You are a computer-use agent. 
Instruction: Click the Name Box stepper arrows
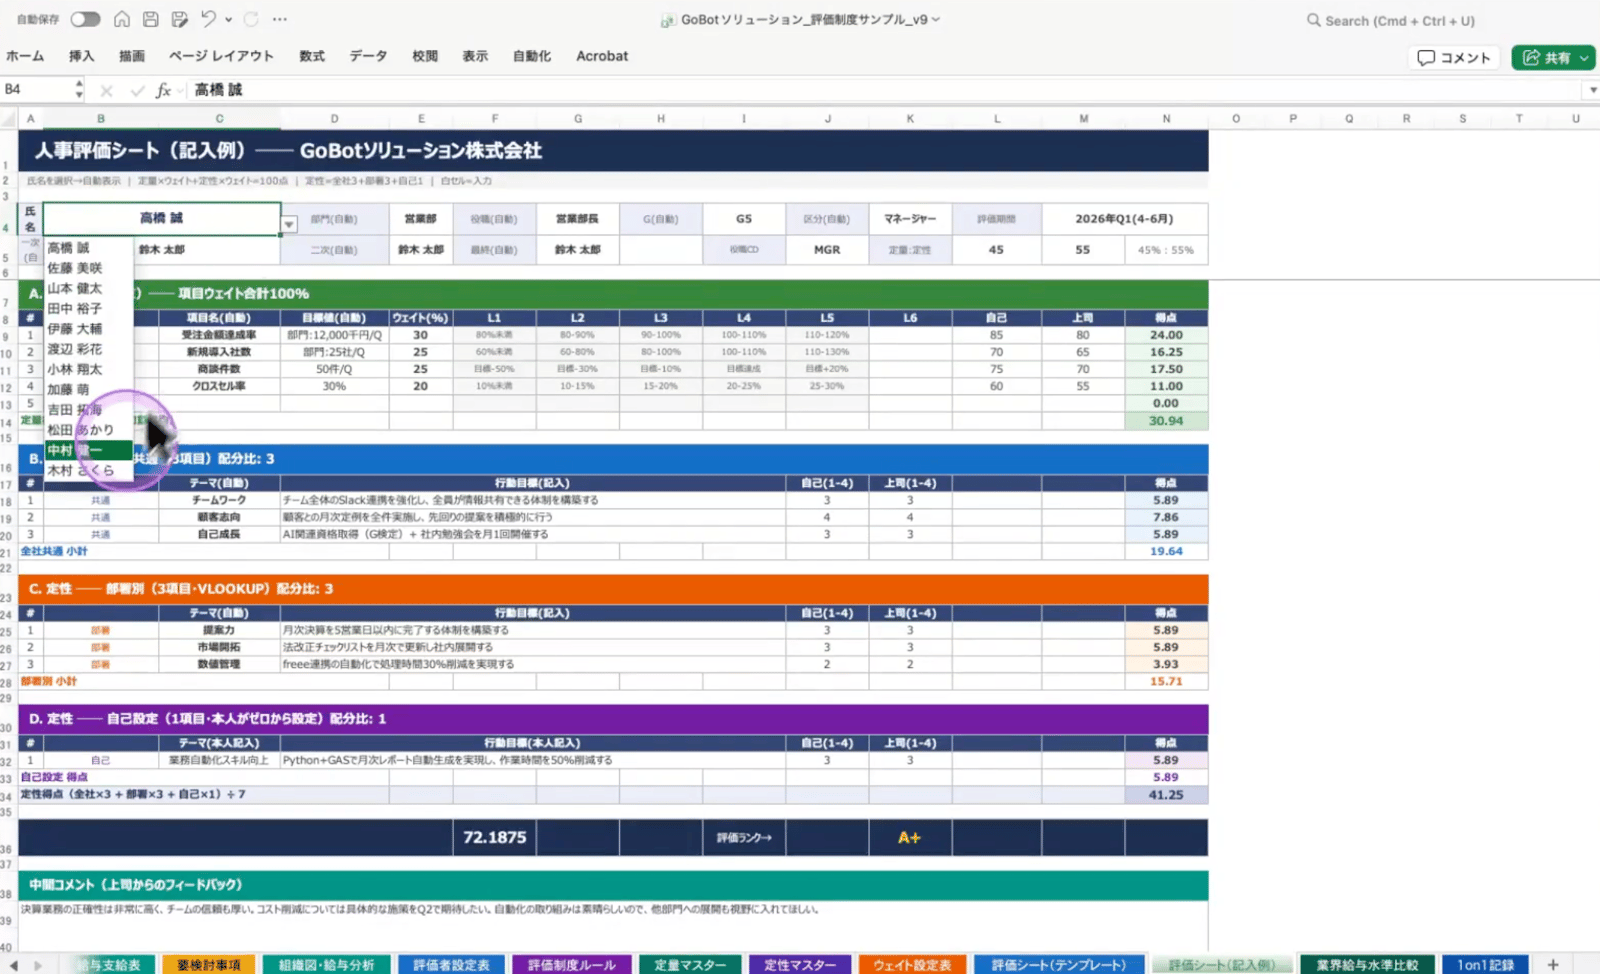tap(79, 90)
